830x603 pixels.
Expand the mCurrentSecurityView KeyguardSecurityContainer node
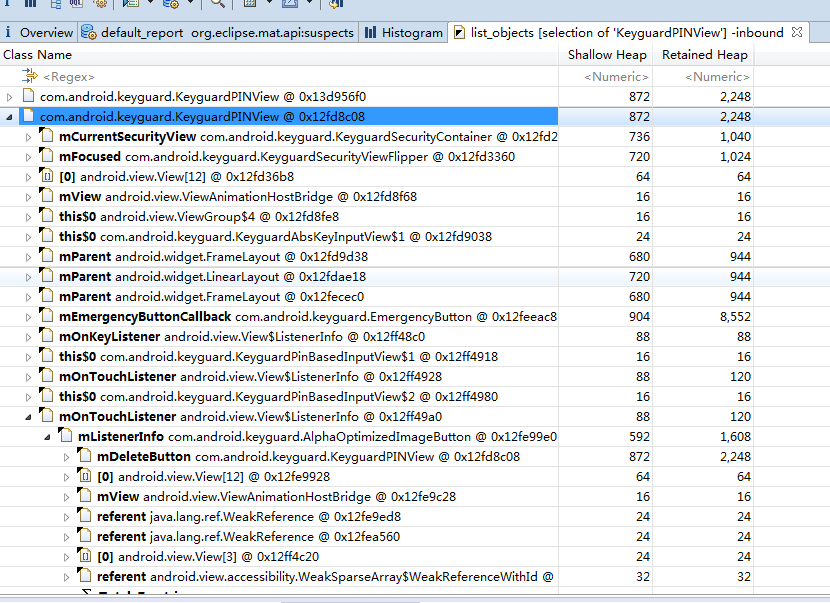tap(28, 137)
